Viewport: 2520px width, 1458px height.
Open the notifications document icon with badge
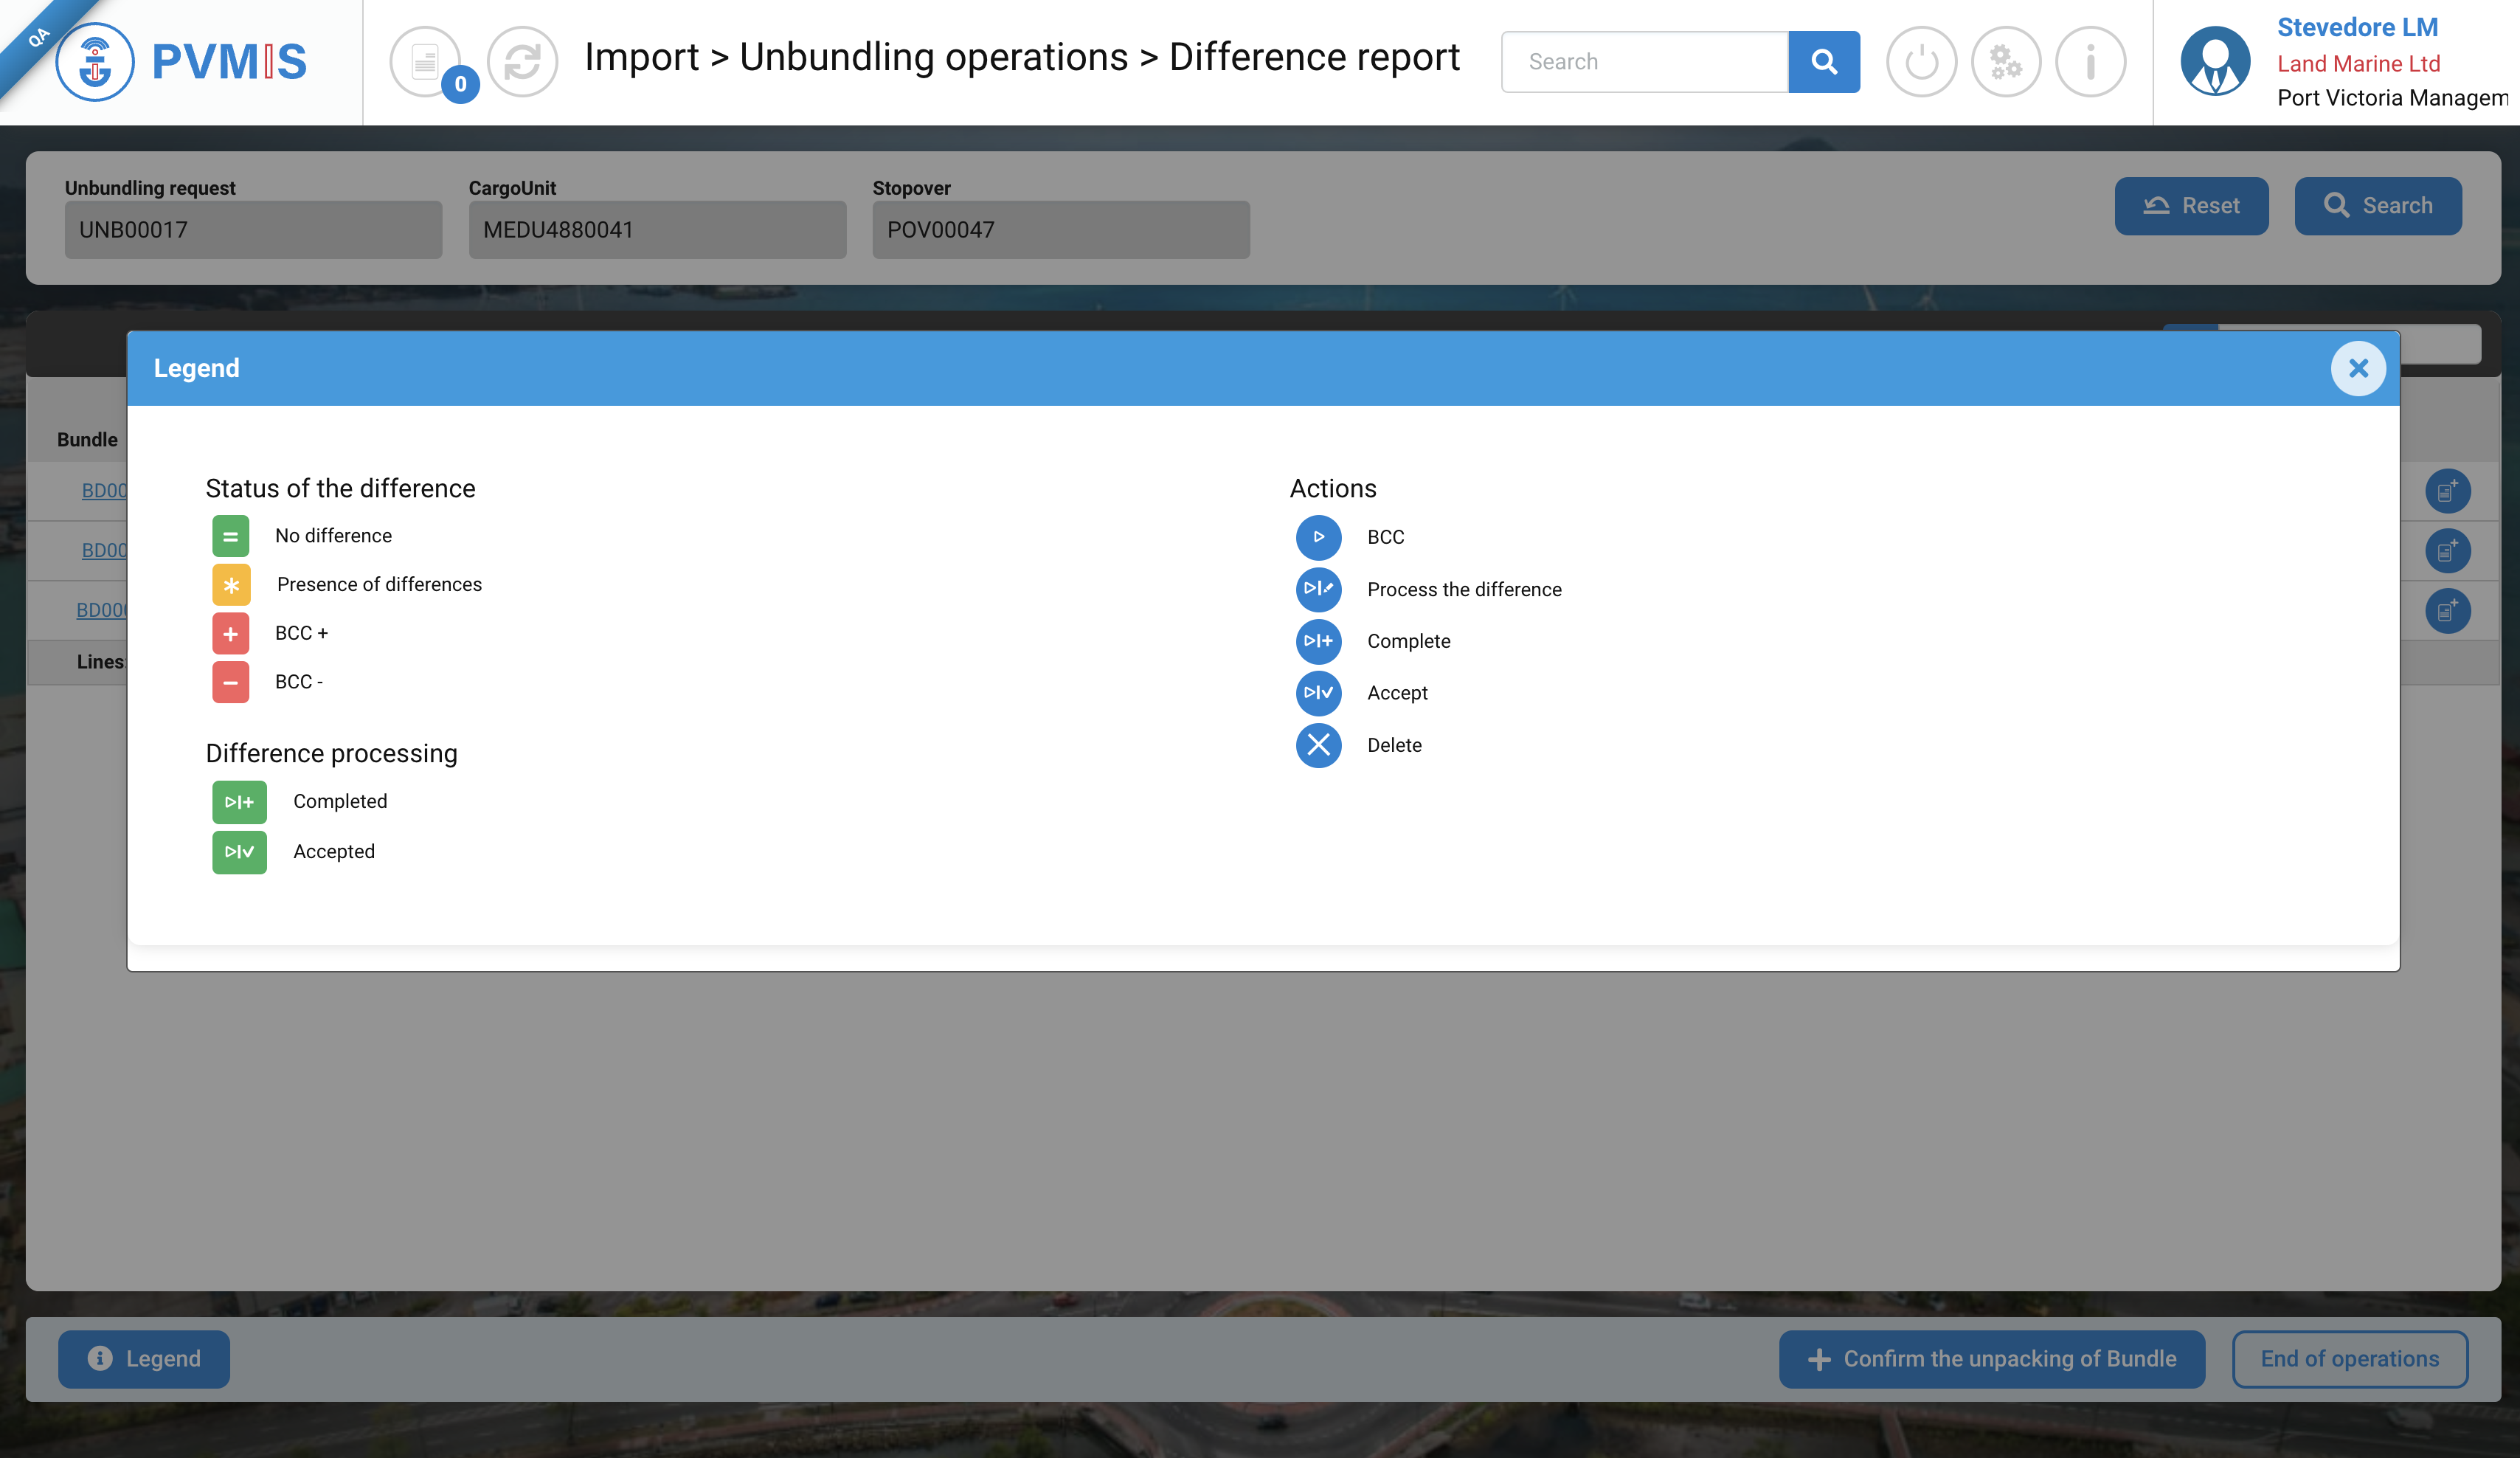pos(426,62)
